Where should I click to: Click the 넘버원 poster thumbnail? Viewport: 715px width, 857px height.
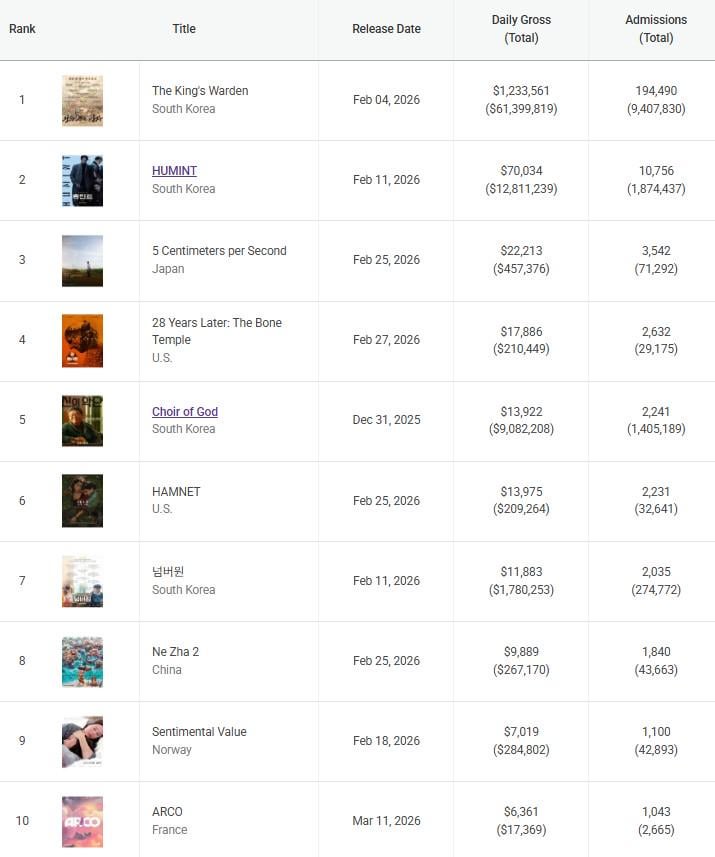[x=82, y=581]
